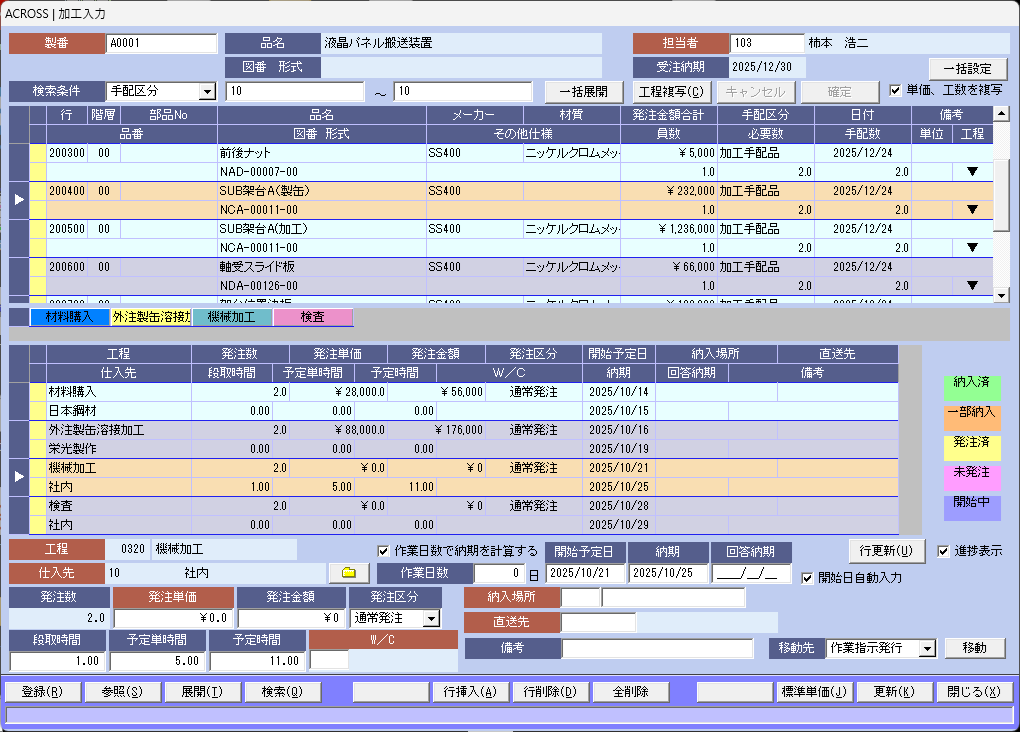Click the ▼ arrow in the 軸受スライド板 row
Viewport: 1020px width, 732px height.
971,286
